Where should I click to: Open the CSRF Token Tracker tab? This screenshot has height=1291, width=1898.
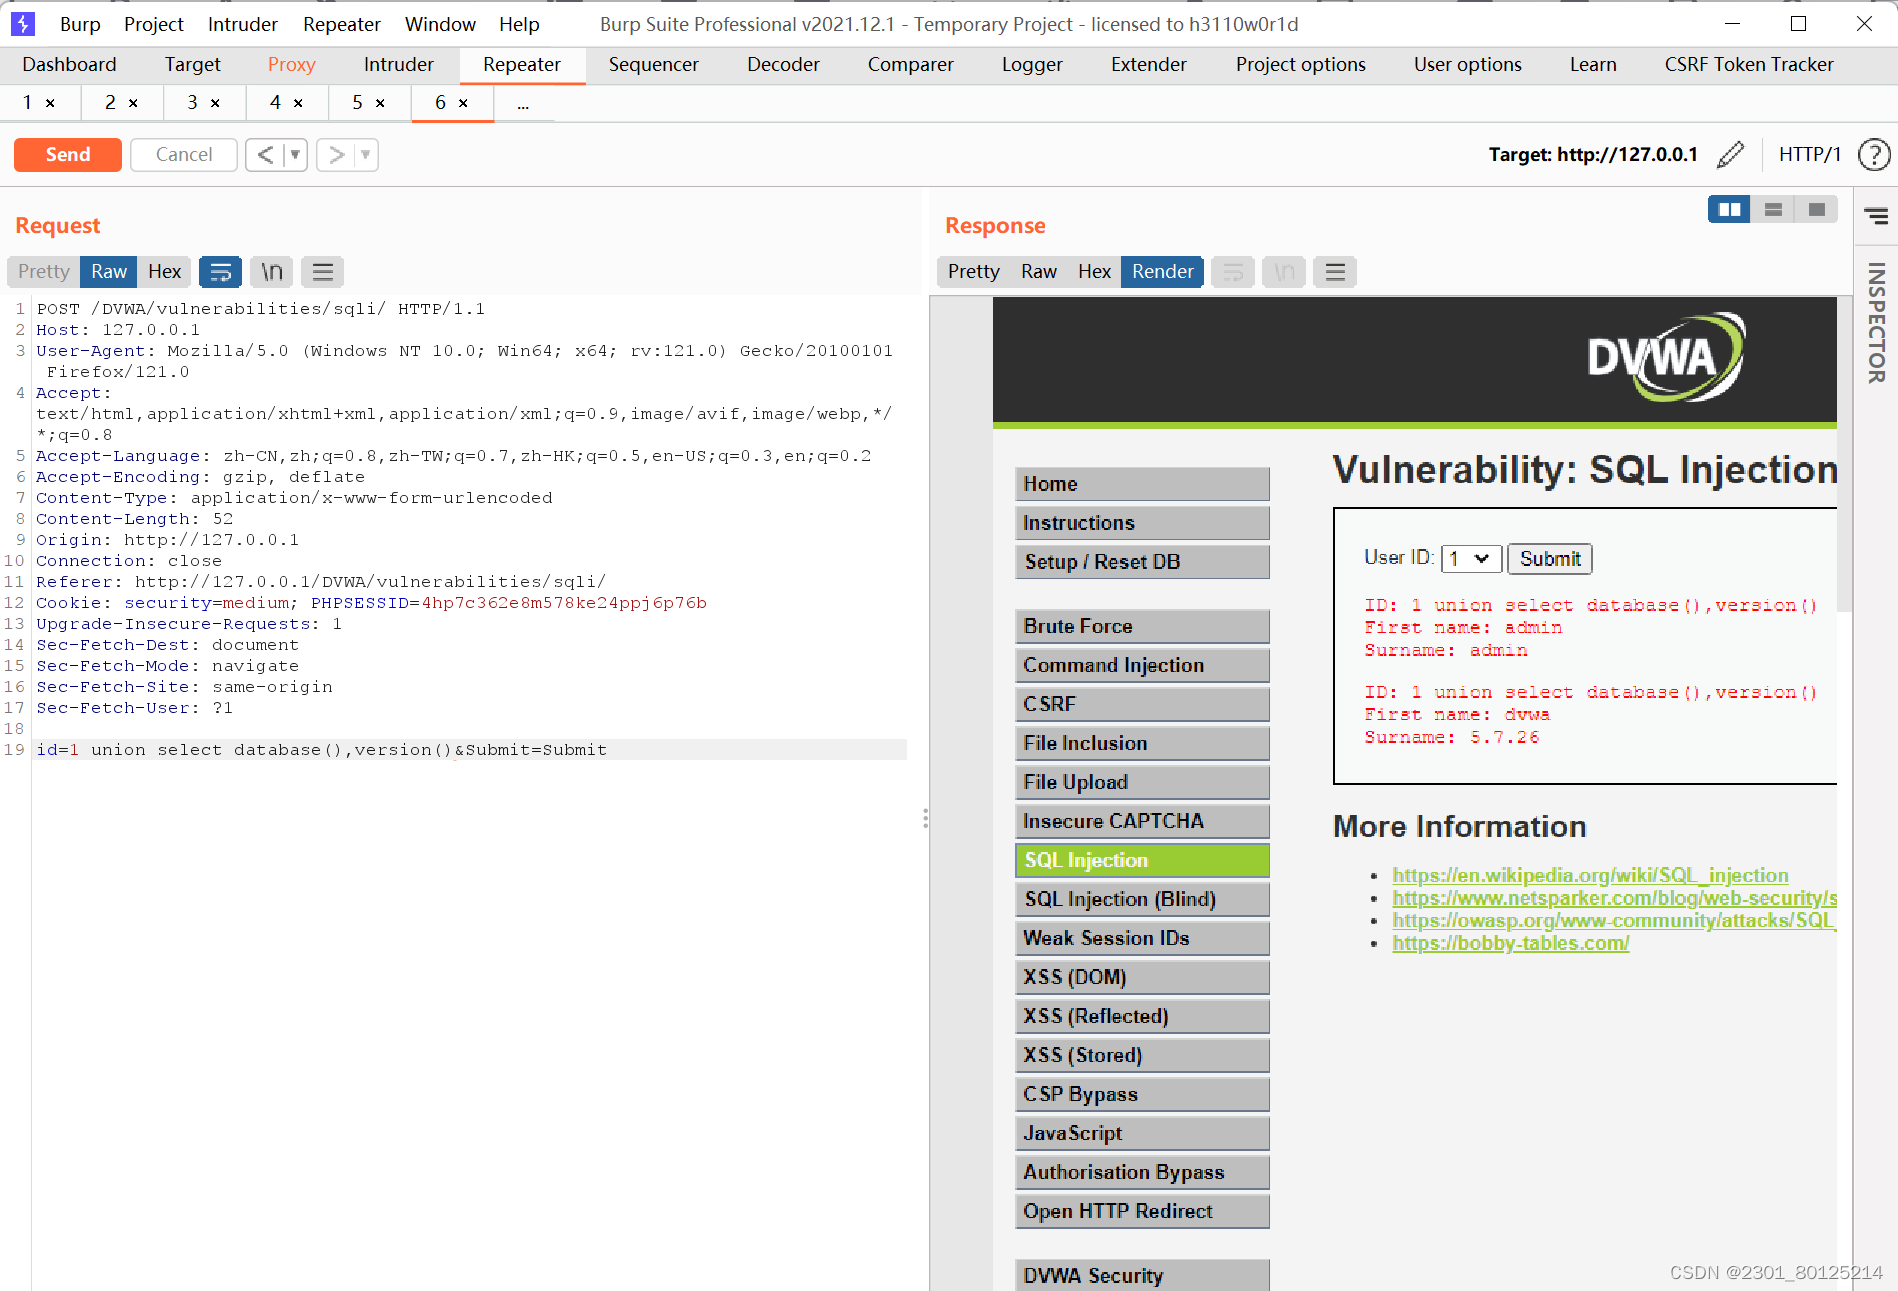tap(1749, 65)
